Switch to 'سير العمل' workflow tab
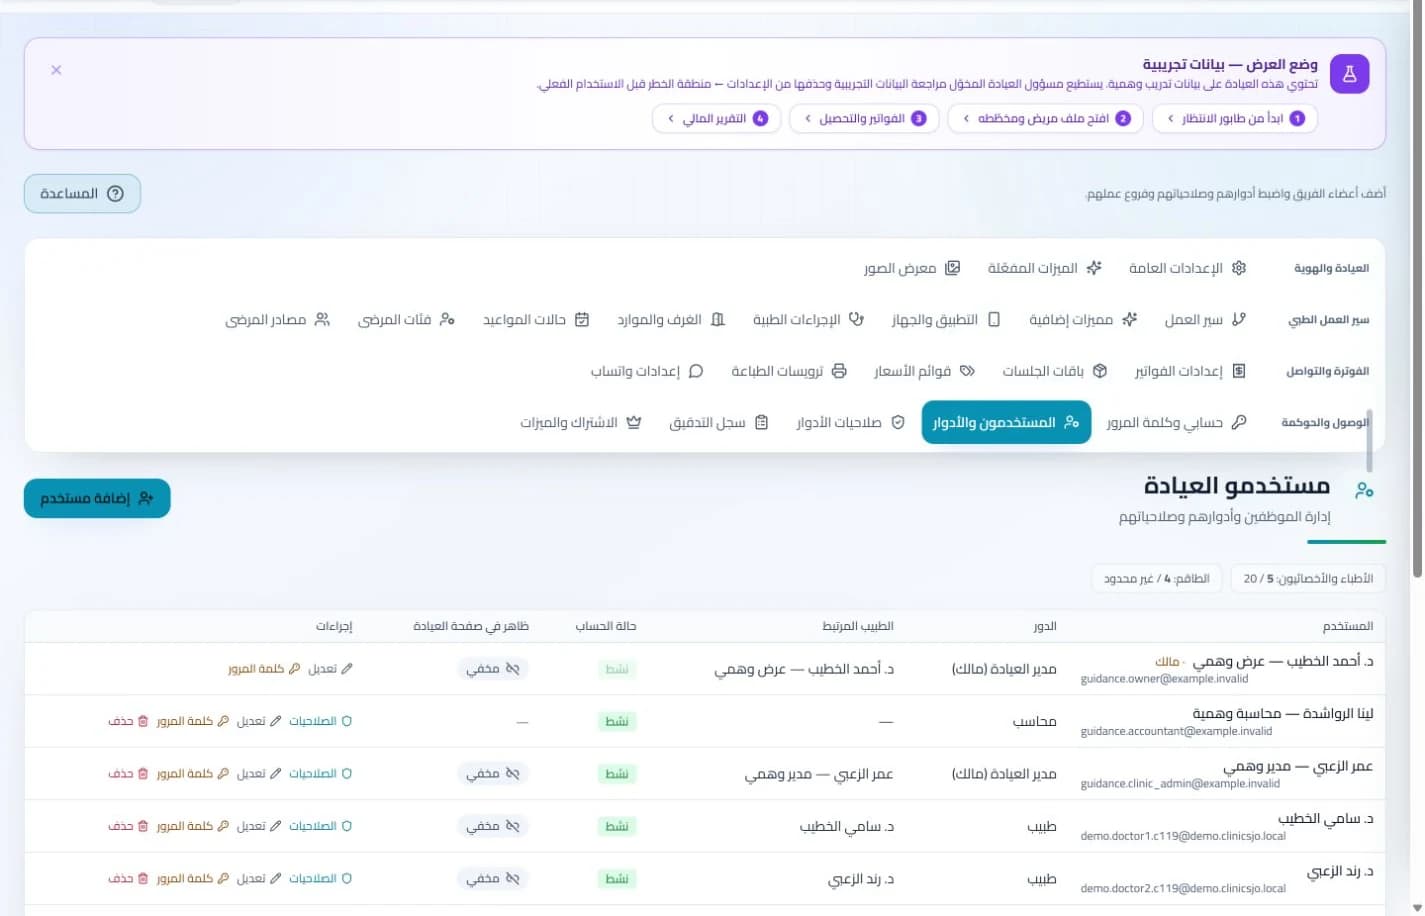The image size is (1425, 916). pos(1205,319)
